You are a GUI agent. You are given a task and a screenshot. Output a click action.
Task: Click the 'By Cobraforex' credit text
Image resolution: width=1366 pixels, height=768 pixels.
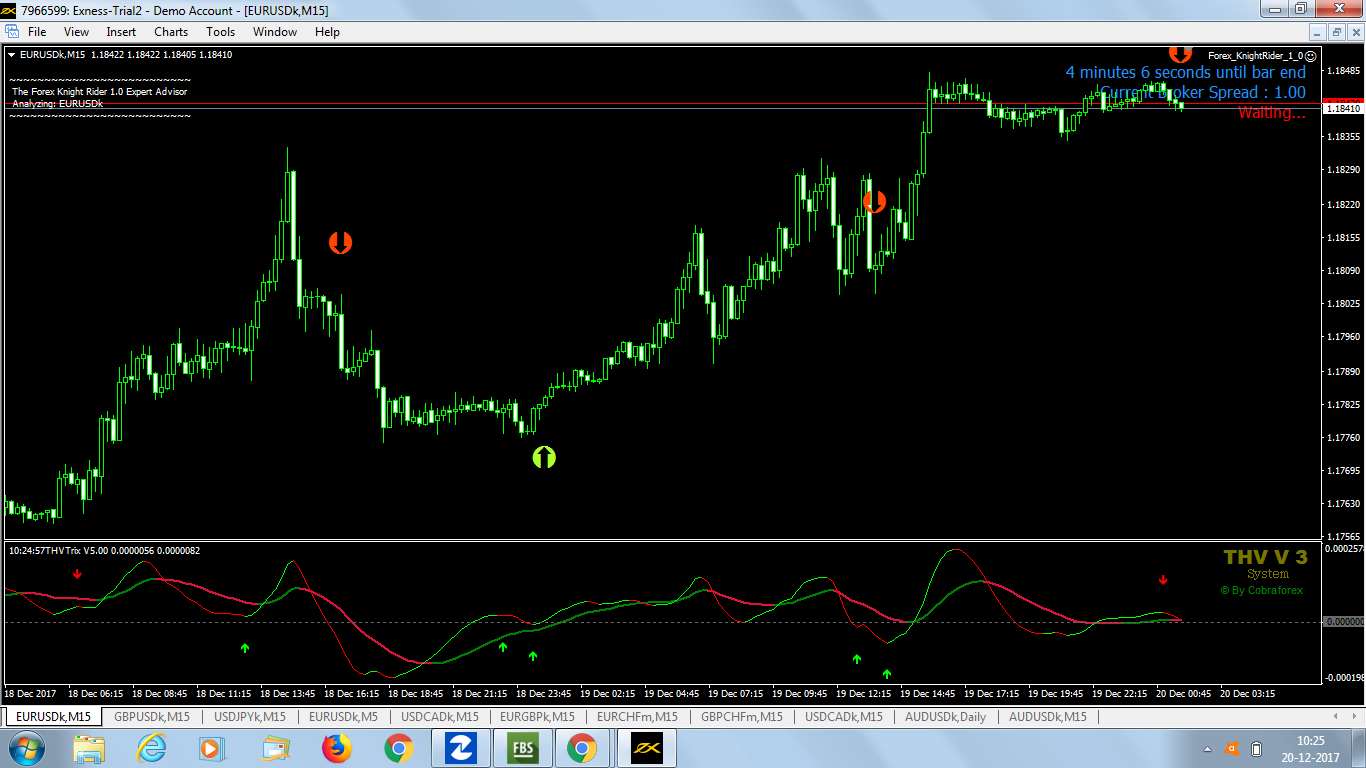(x=1262, y=590)
